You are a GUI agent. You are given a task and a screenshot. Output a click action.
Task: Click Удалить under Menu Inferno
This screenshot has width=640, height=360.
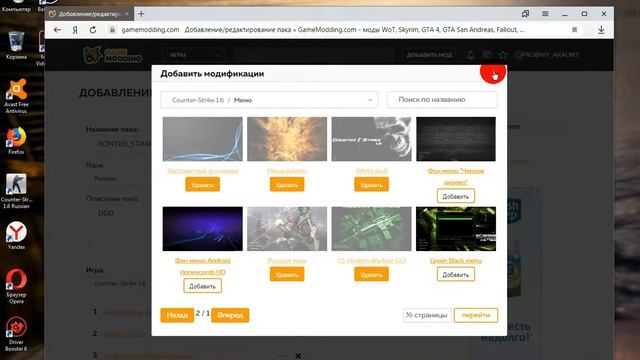[x=287, y=185]
